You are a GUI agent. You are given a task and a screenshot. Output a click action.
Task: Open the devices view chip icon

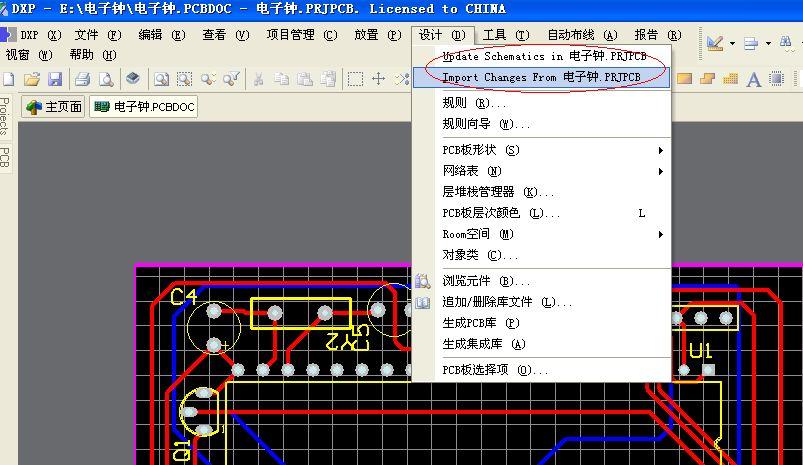pyautogui.click(x=133, y=78)
